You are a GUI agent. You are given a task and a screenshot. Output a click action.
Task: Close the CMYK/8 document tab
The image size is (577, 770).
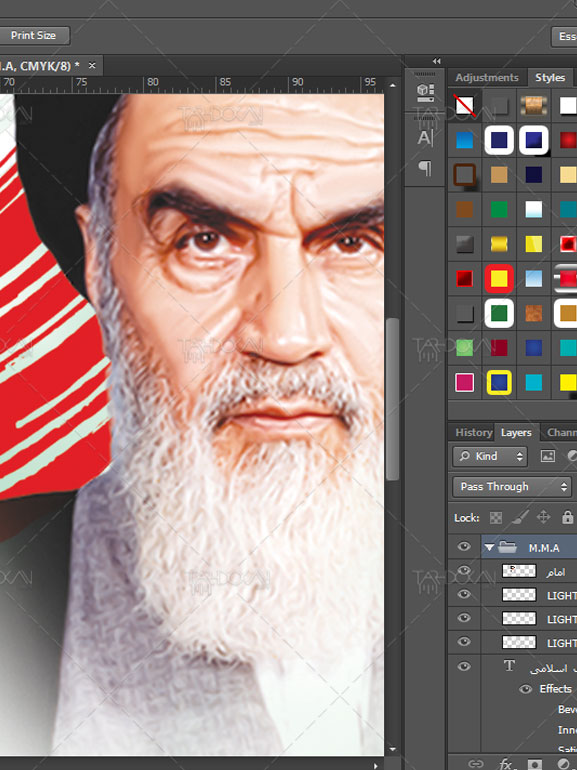[92, 65]
